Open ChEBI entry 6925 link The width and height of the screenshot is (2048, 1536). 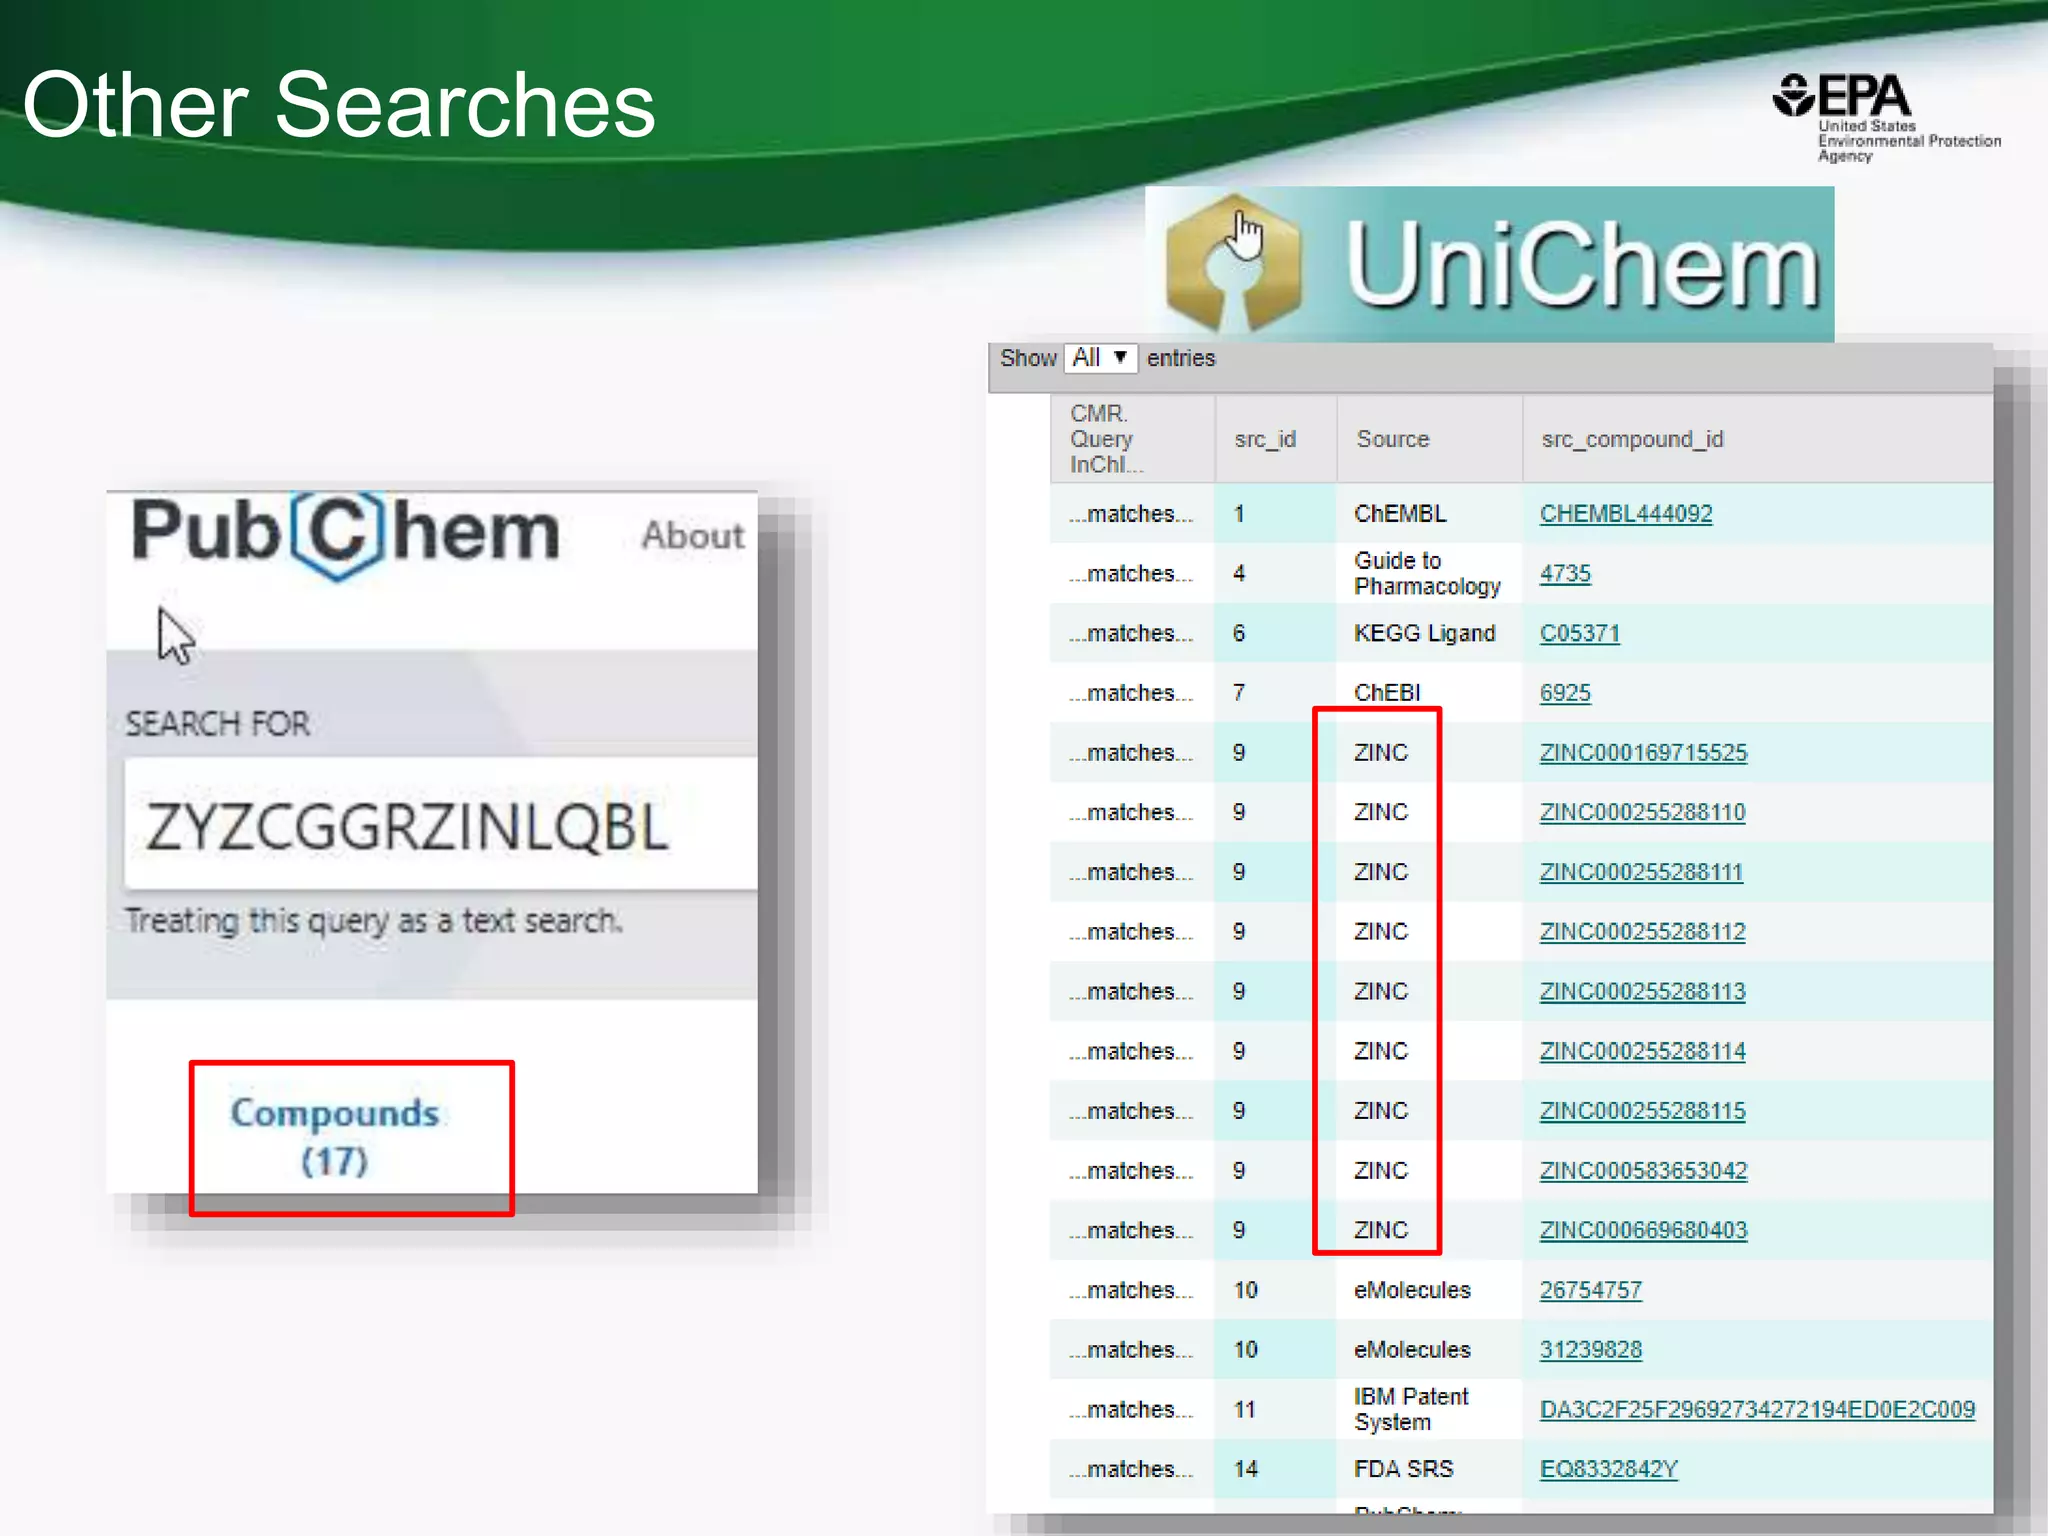click(x=1564, y=693)
